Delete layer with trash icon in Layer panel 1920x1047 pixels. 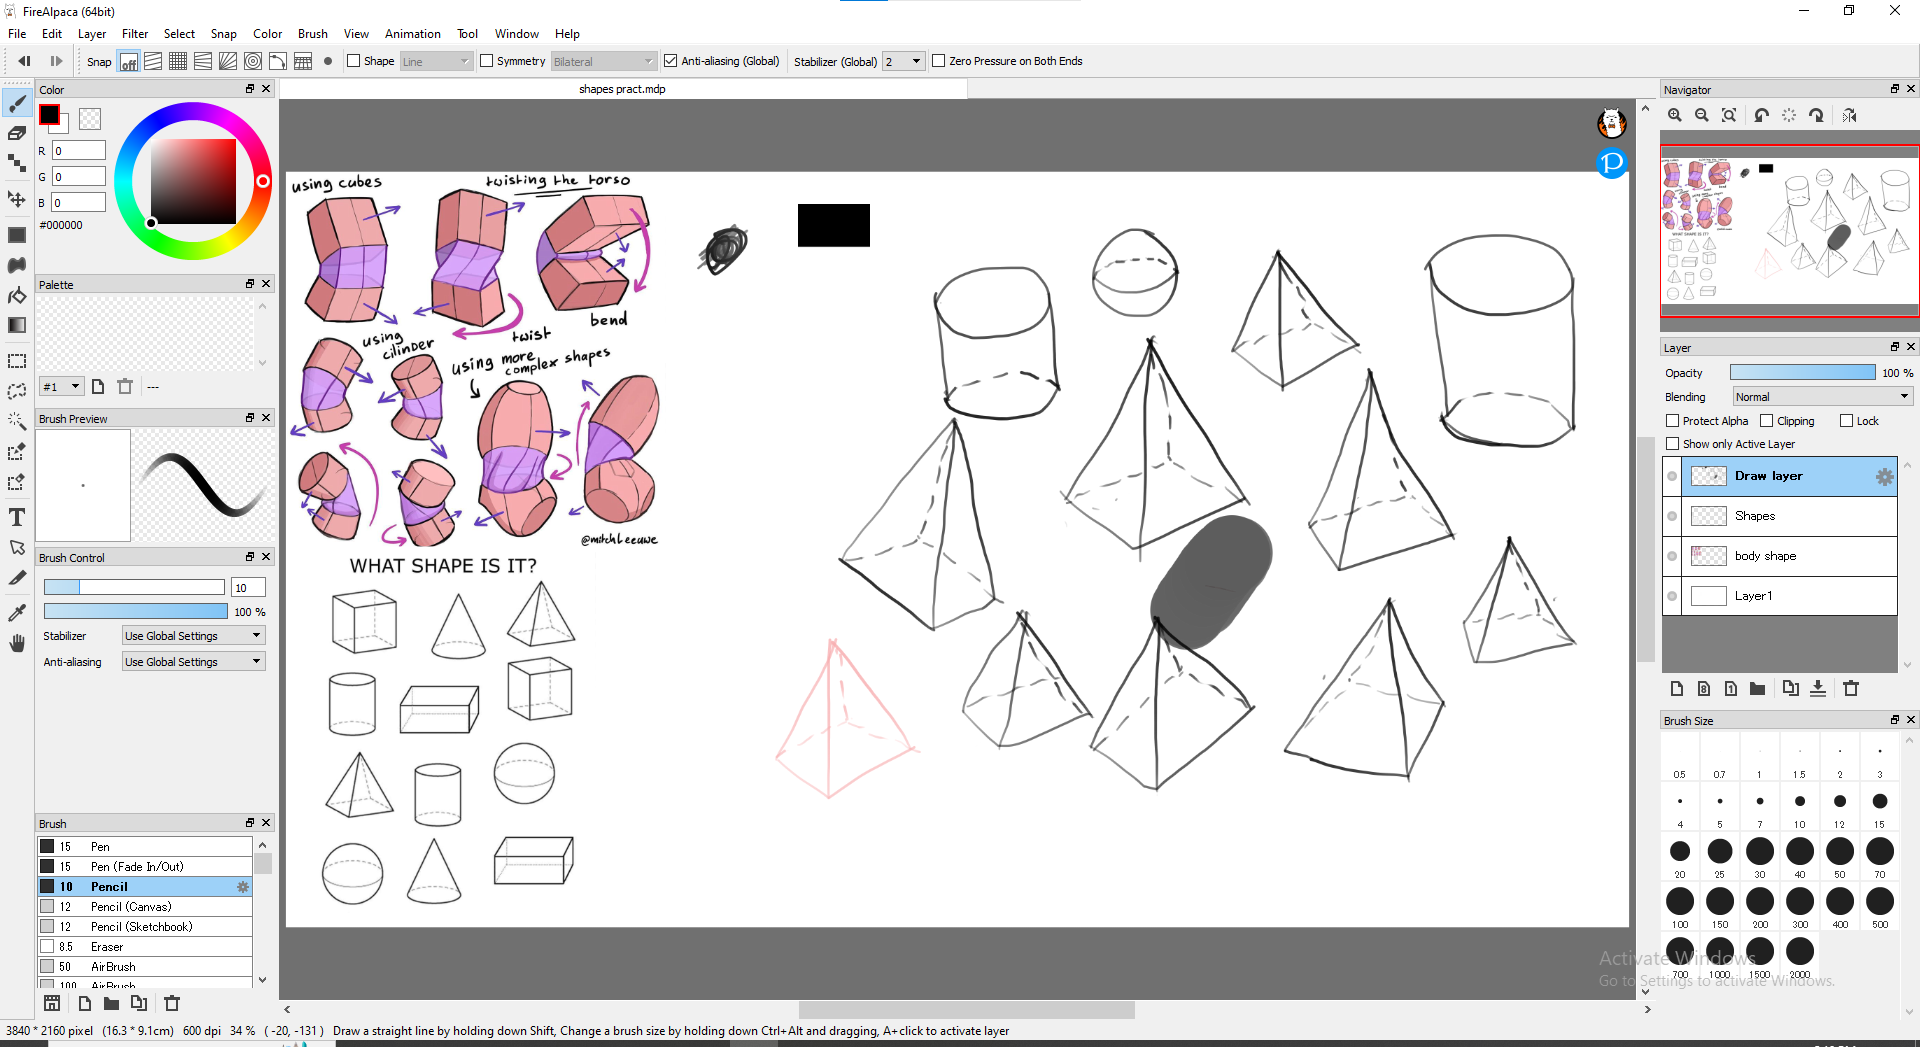[1851, 688]
